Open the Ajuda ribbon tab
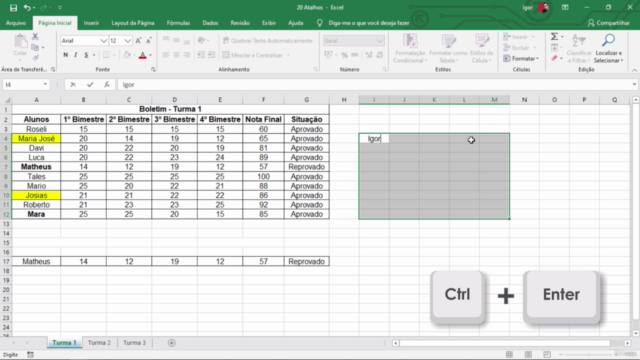The width and height of the screenshot is (640, 360). click(296, 23)
